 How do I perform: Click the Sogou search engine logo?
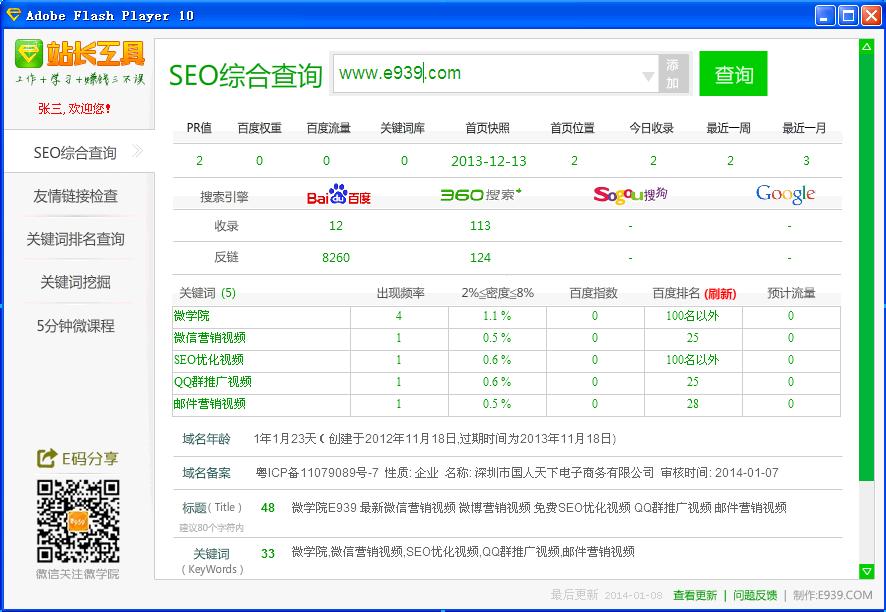pos(630,194)
